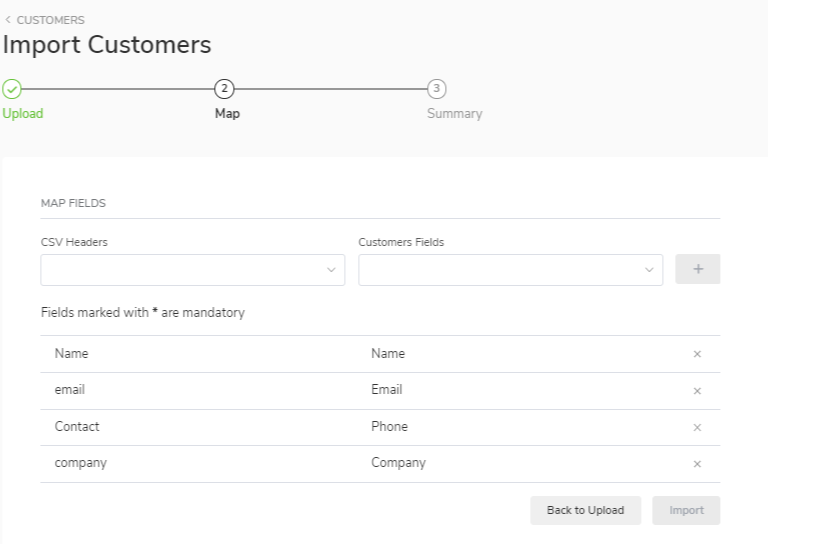
Task: Click the Import button
Action: (x=686, y=510)
